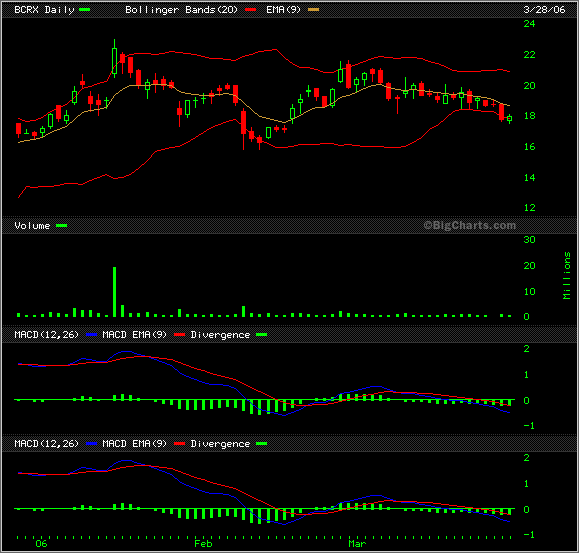Screen dimensions: 579x553
Task: Click the Volume panel header label
Action: tap(32, 226)
